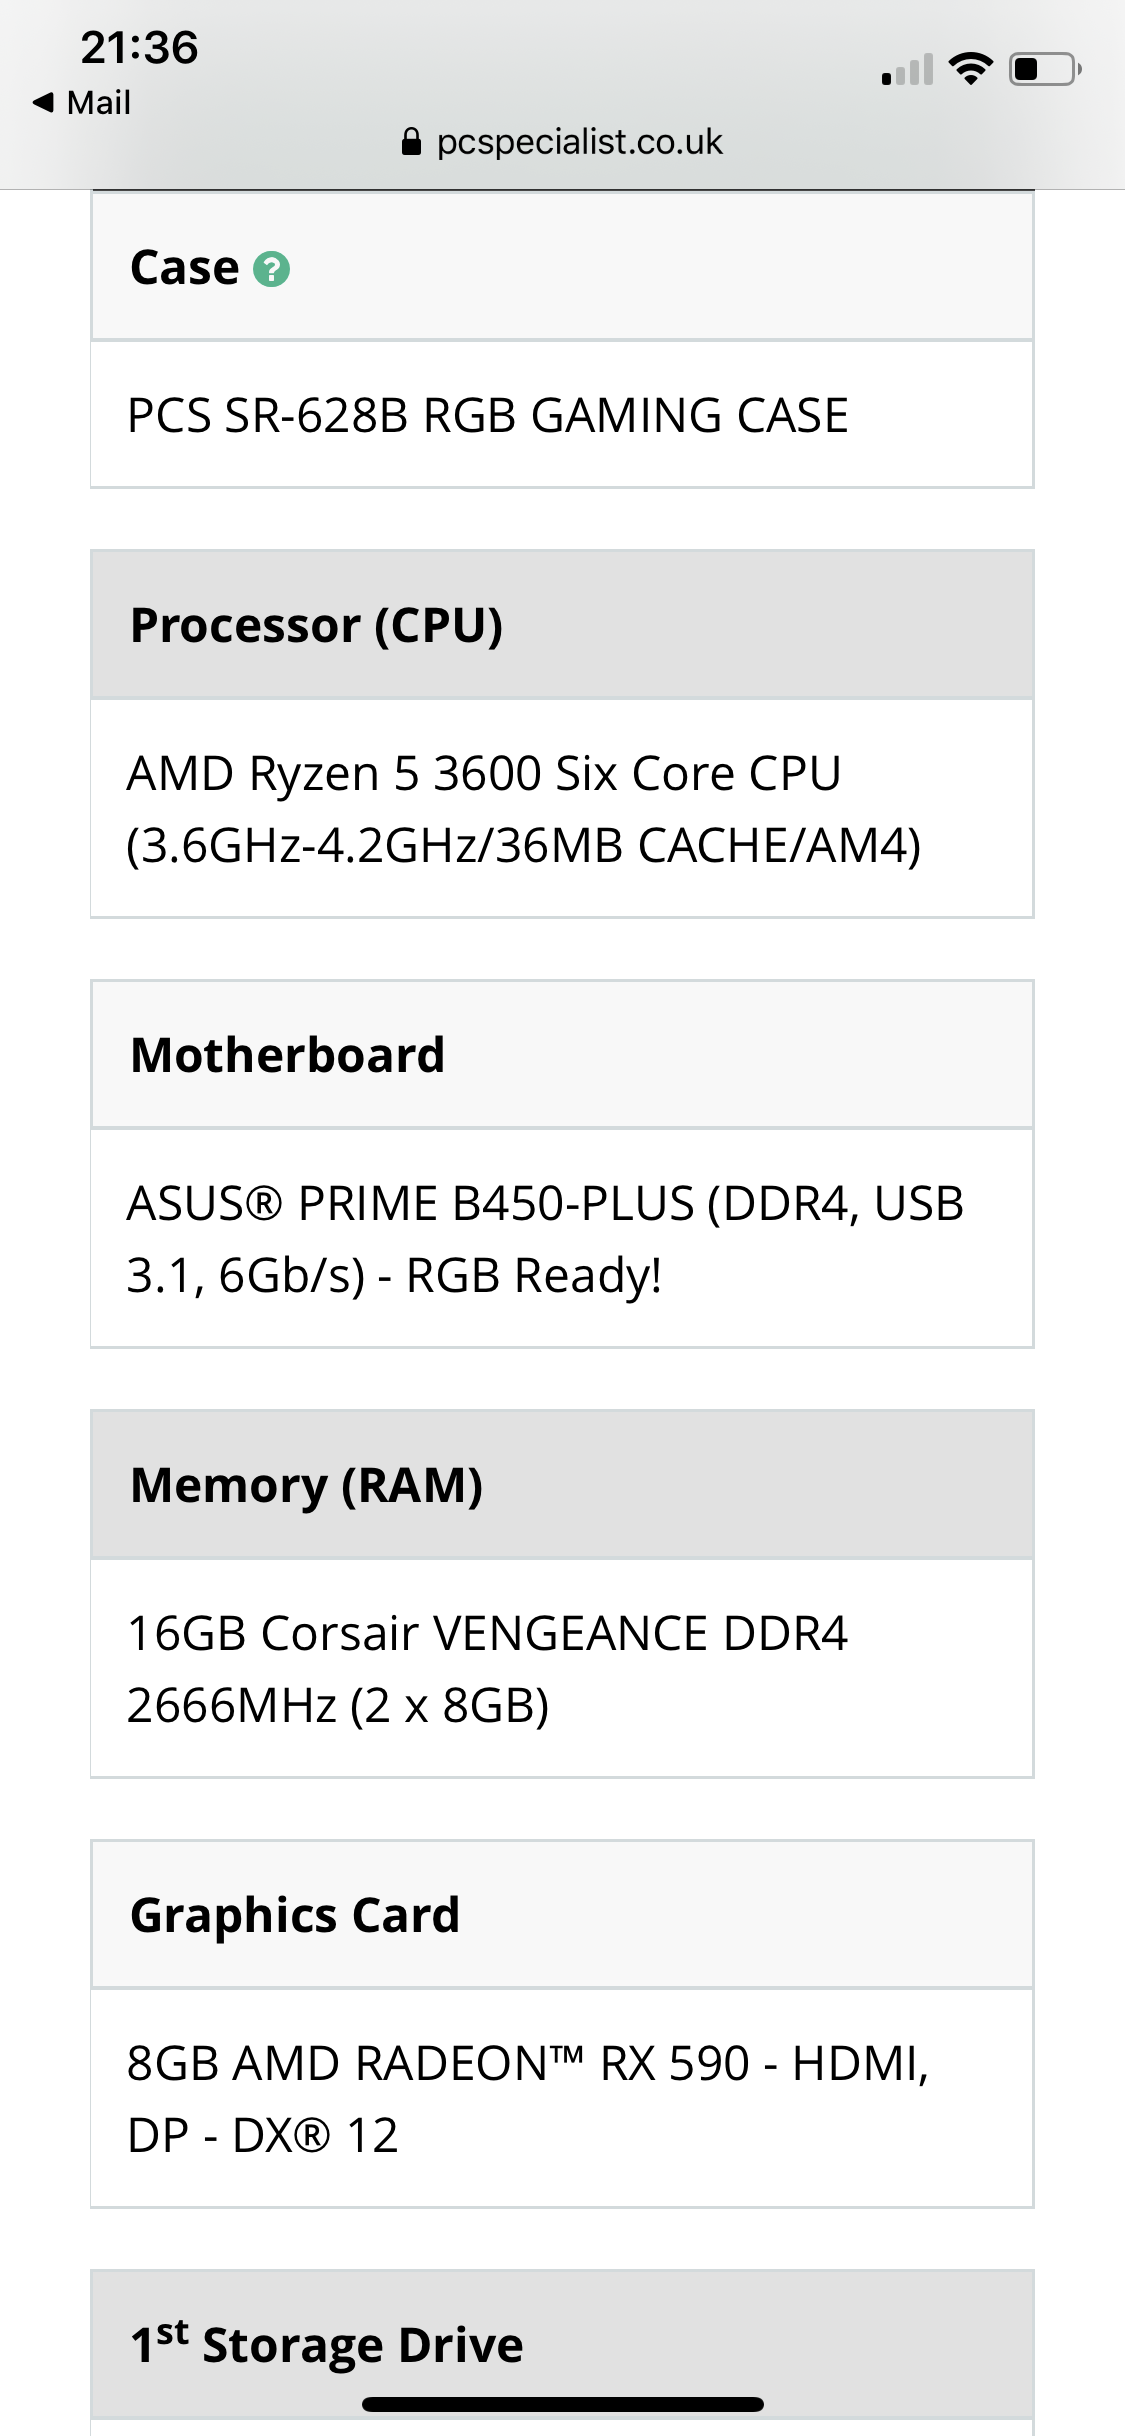
Task: Tap the padlock icon in the address bar
Action: pyautogui.click(x=411, y=142)
